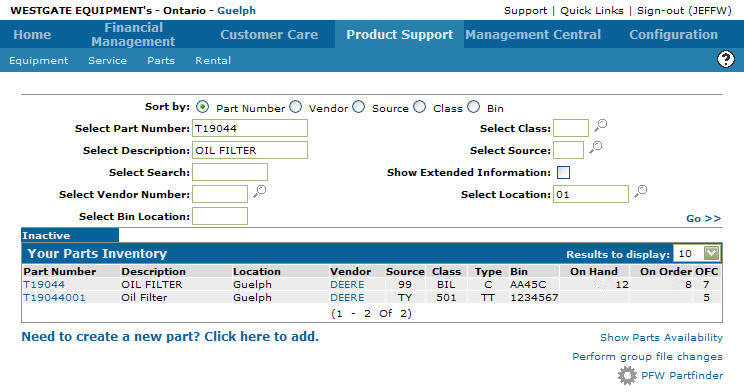Click the PFW Partfinder gear icon

[627, 375]
